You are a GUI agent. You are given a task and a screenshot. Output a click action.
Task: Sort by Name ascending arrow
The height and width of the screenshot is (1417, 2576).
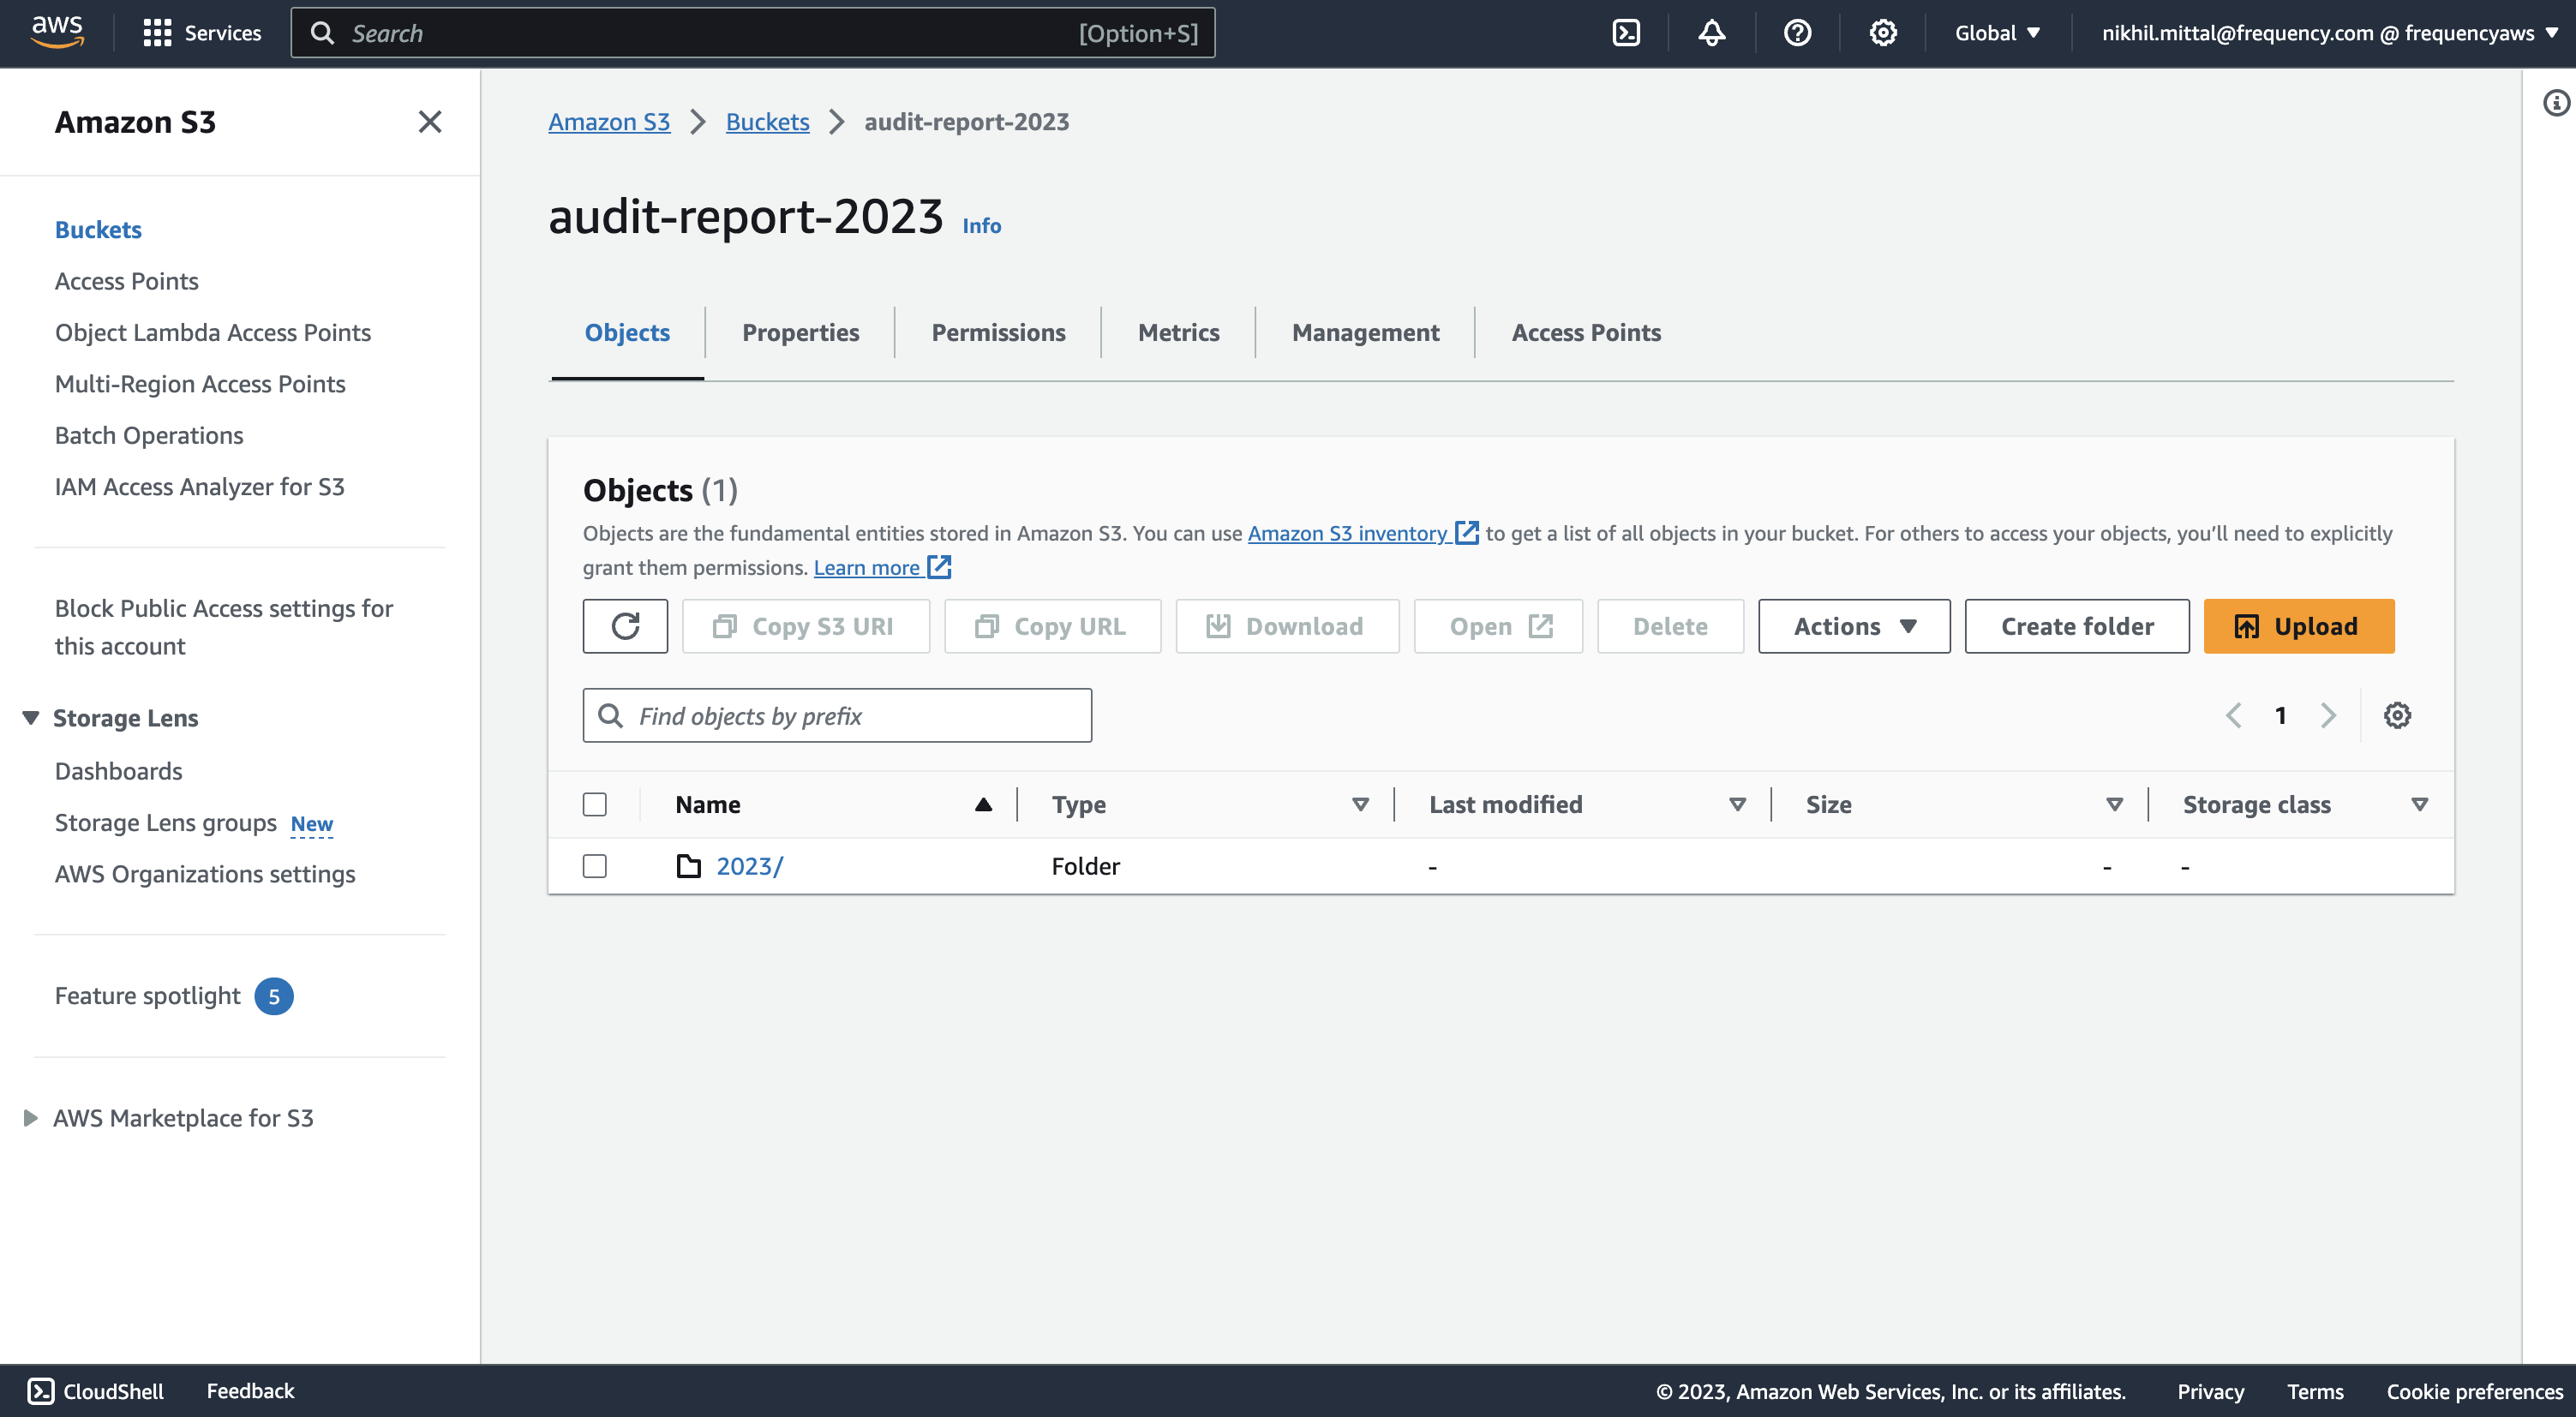pyautogui.click(x=984, y=804)
